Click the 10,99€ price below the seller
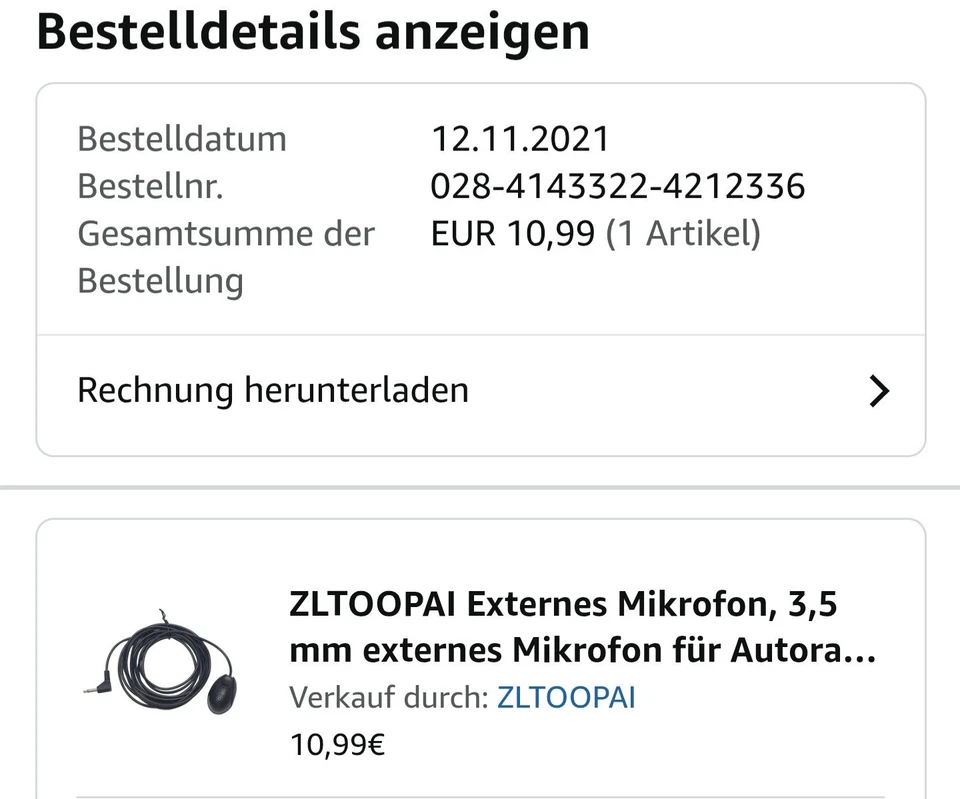Image resolution: width=960 pixels, height=799 pixels. pyautogui.click(x=337, y=743)
